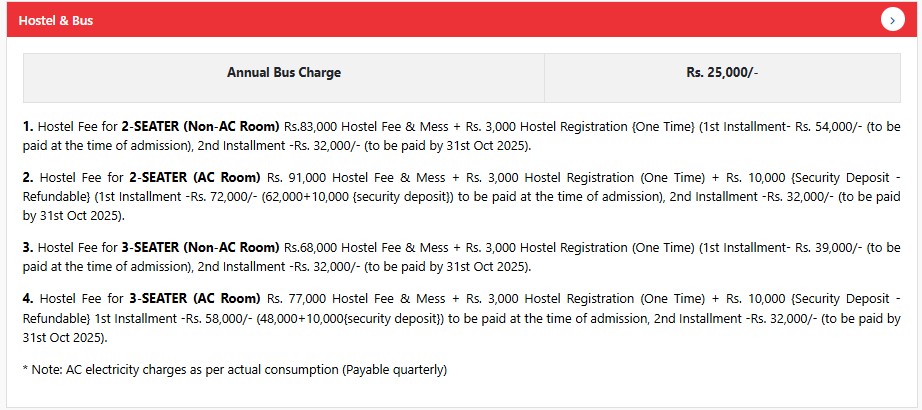This screenshot has width=922, height=410.
Task: Click the 2-SEATER (Non-AC Room) bold label
Action: tap(200, 128)
